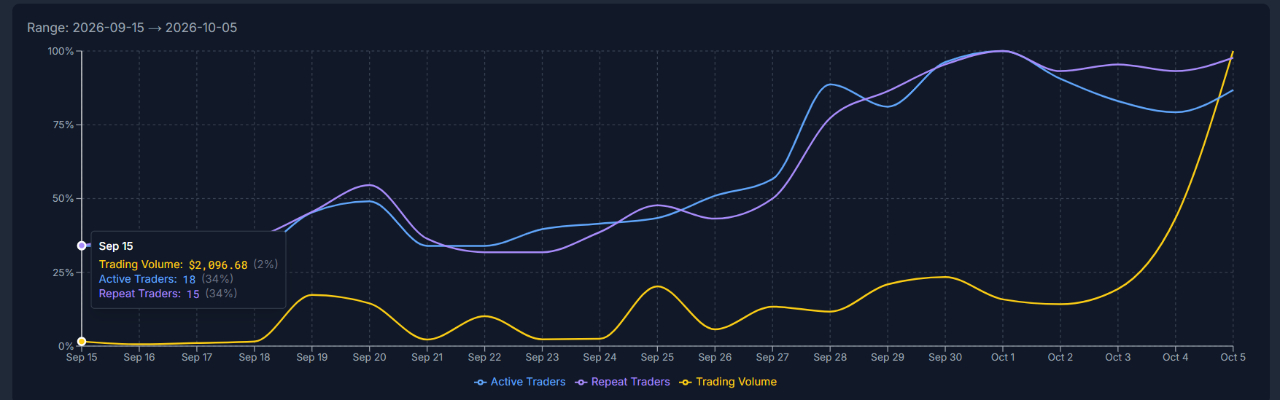The height and width of the screenshot is (400, 1280).
Task: Click the Sep 23 x-axis label
Action: click(x=542, y=356)
